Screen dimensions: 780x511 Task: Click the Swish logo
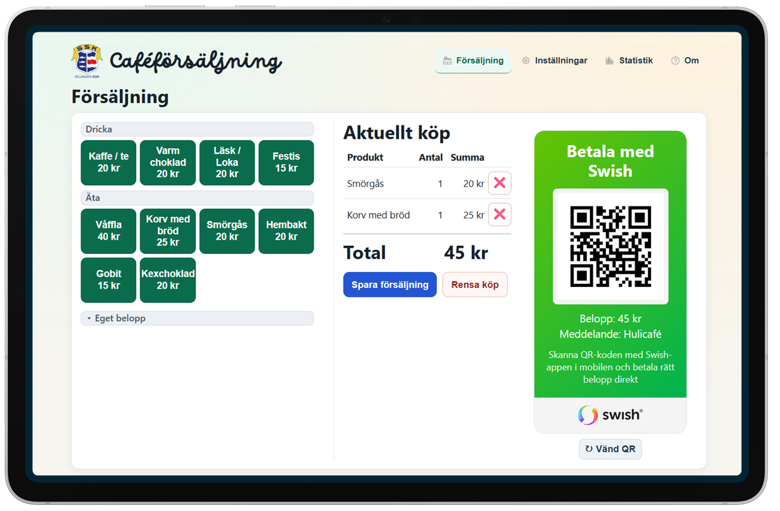click(x=610, y=415)
